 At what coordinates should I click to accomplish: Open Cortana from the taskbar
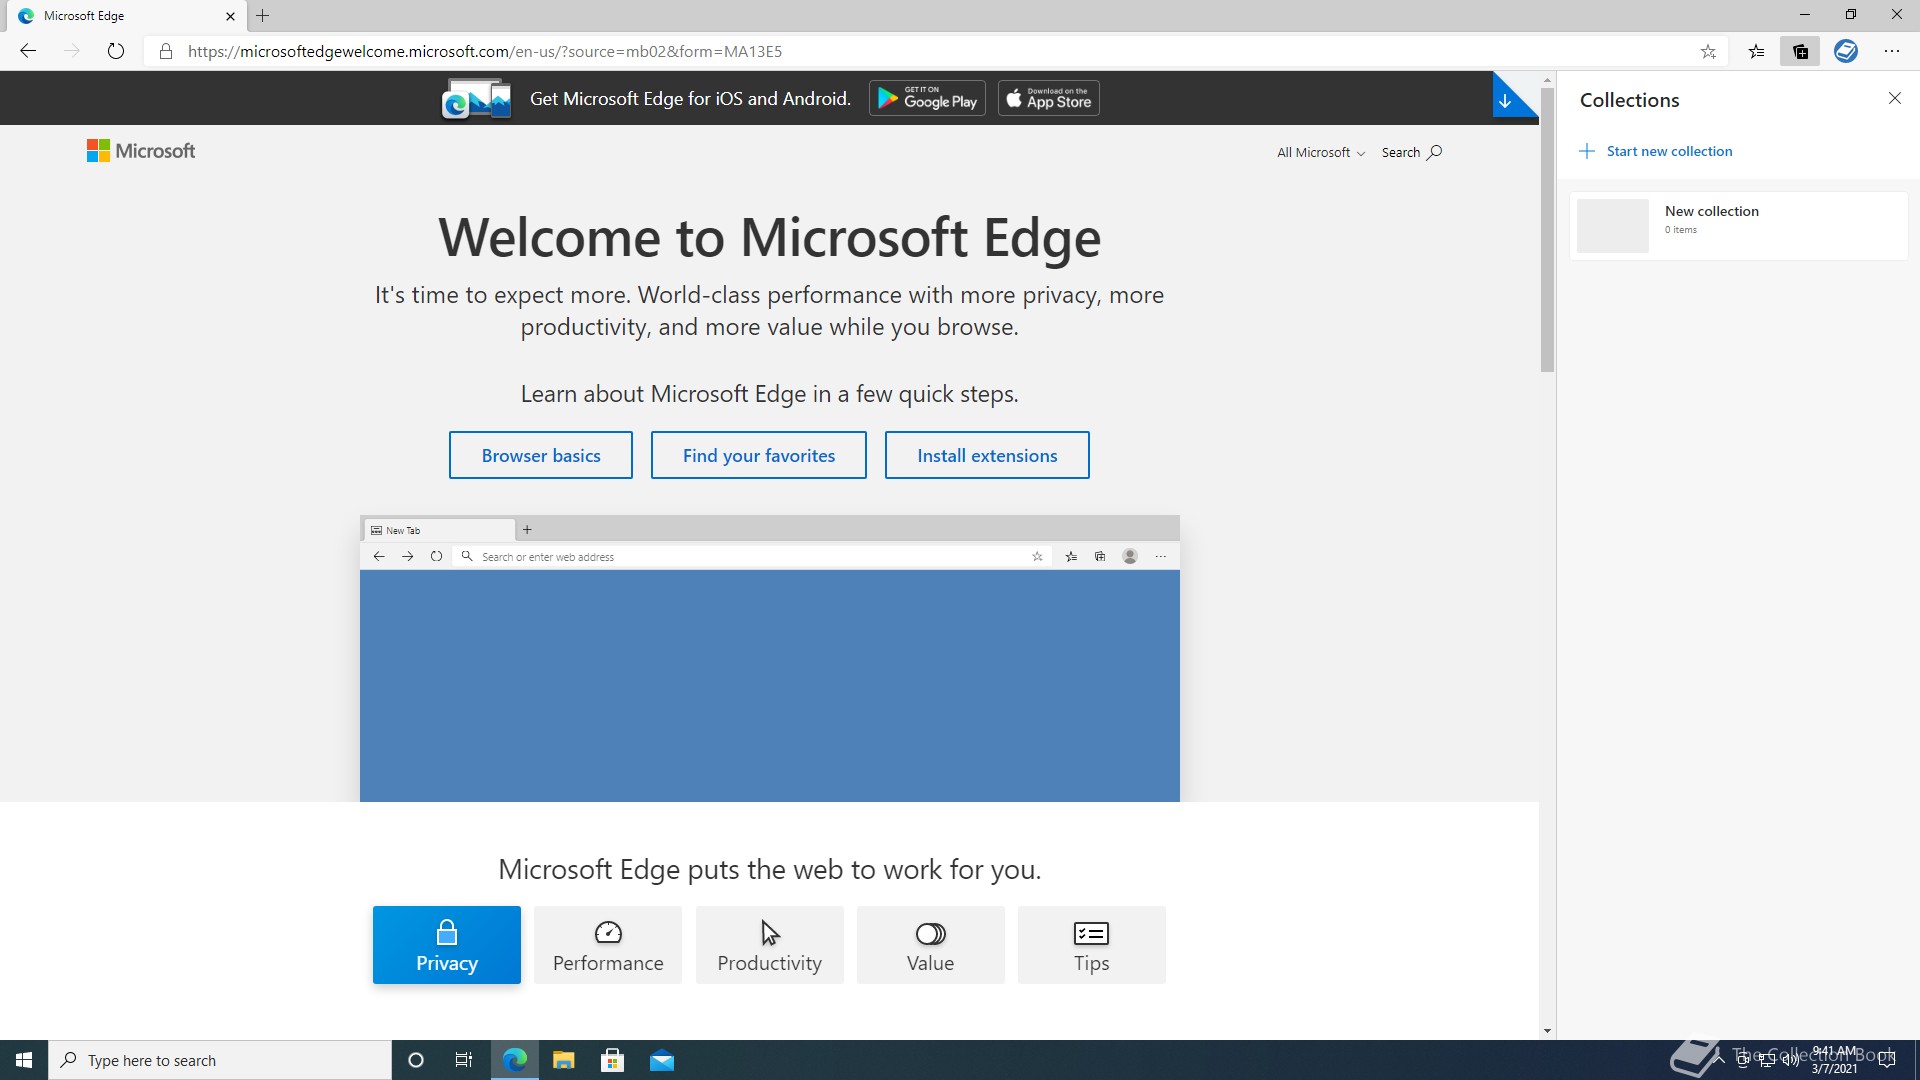point(416,1060)
